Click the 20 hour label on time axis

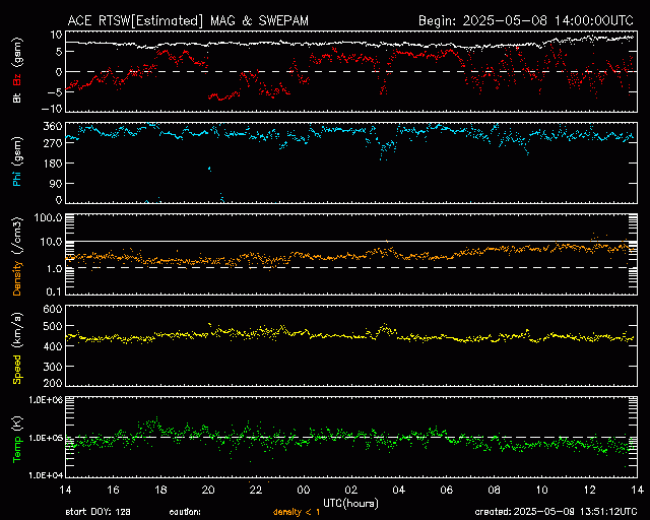tap(208, 490)
